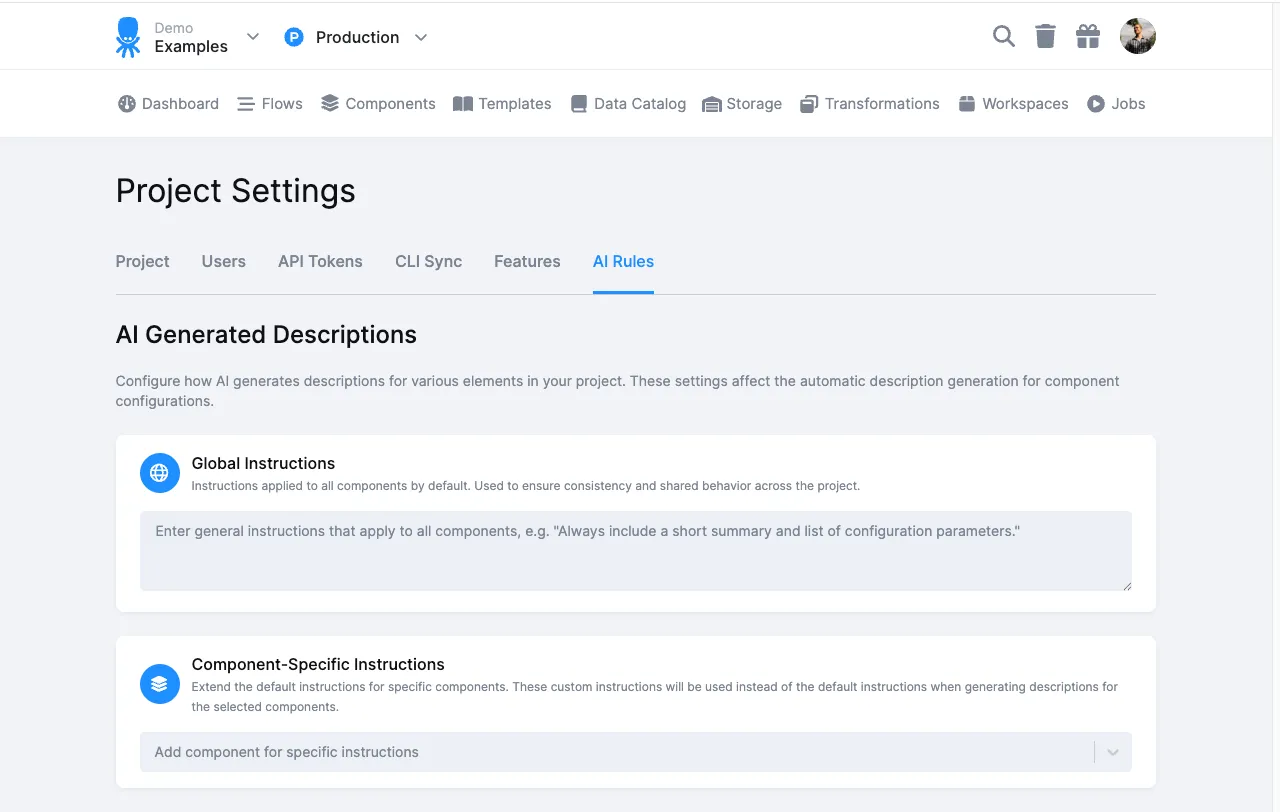Open the trash bin icon
Screen dimensions: 1280x812
coord(1045,37)
